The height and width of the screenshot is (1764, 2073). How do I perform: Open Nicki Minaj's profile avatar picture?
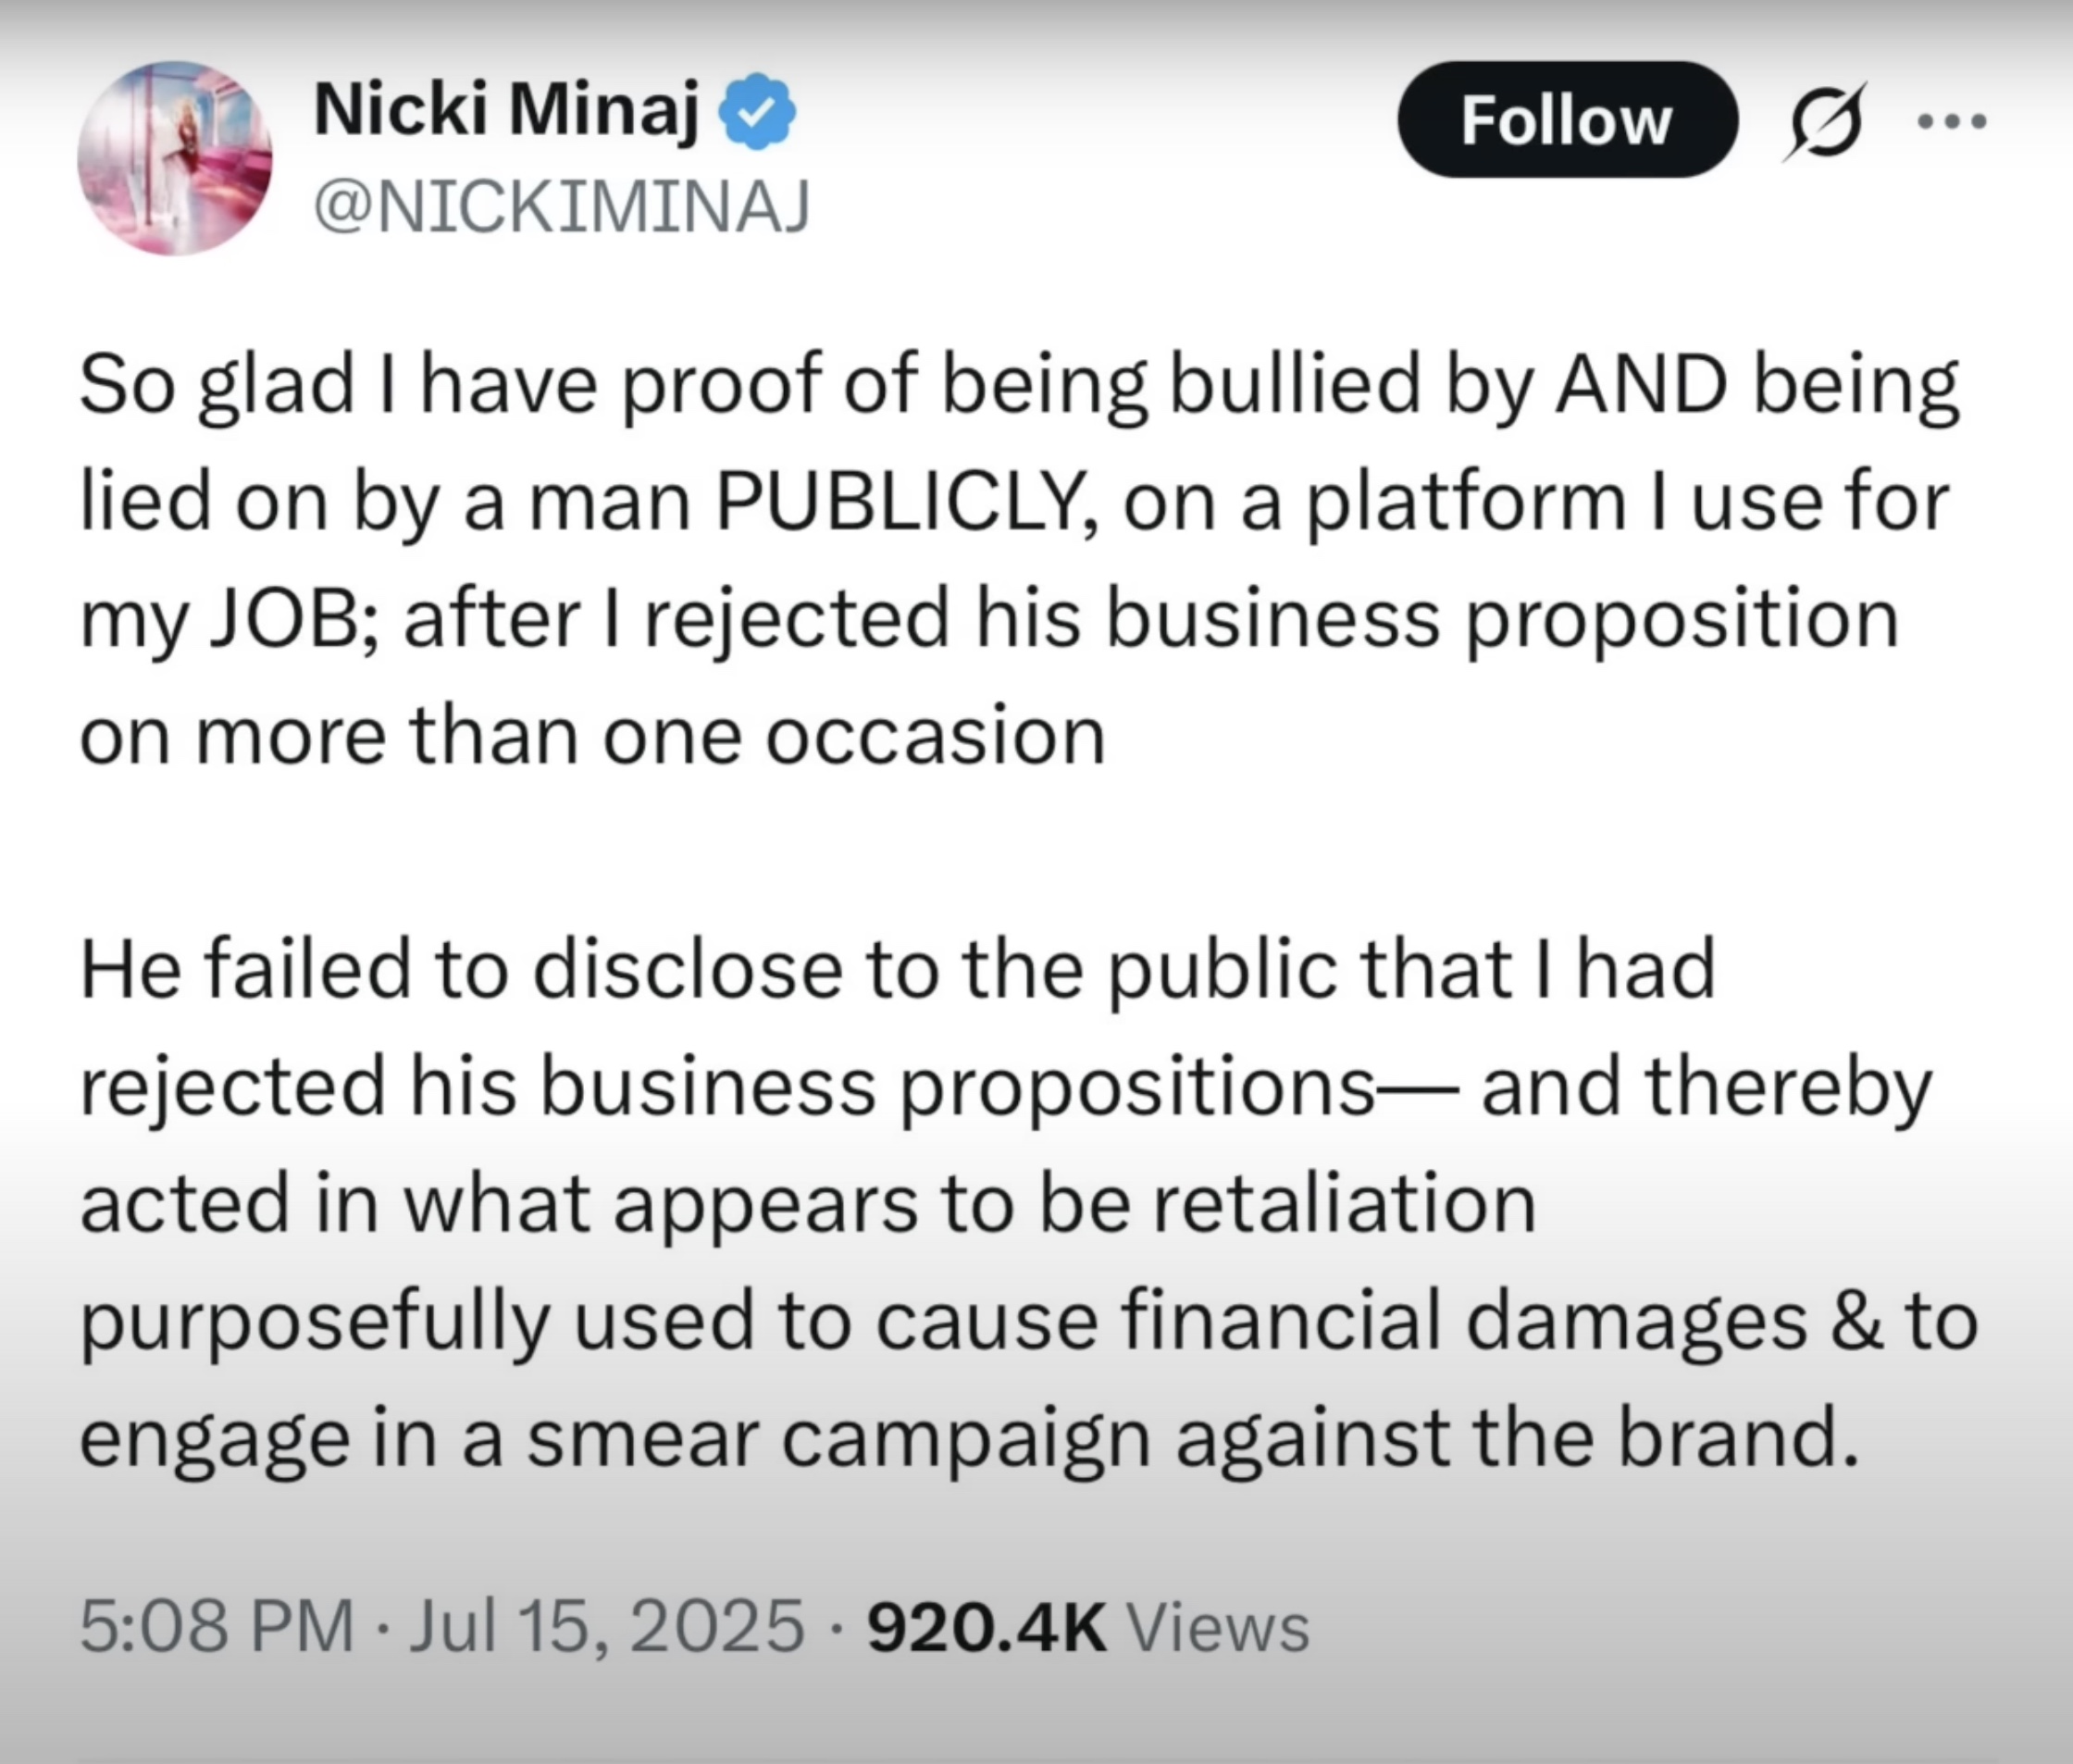pos(175,158)
